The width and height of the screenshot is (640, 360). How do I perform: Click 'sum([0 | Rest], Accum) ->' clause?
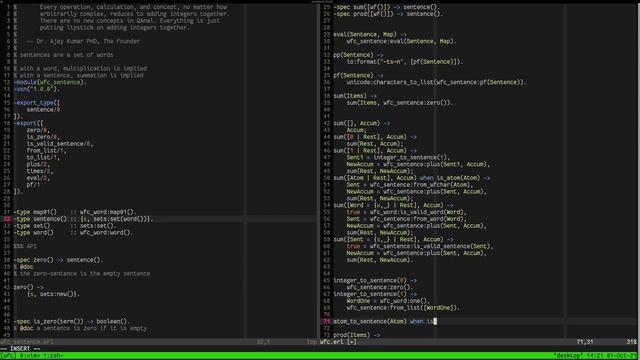[x=375, y=137]
